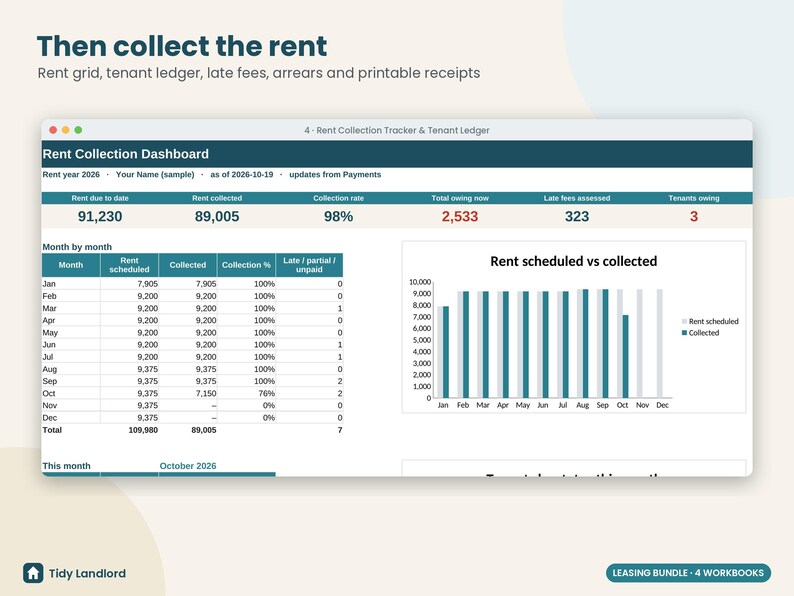Click the Dec scheduled bar in chart
The height and width of the screenshot is (596, 794).
coord(660,343)
